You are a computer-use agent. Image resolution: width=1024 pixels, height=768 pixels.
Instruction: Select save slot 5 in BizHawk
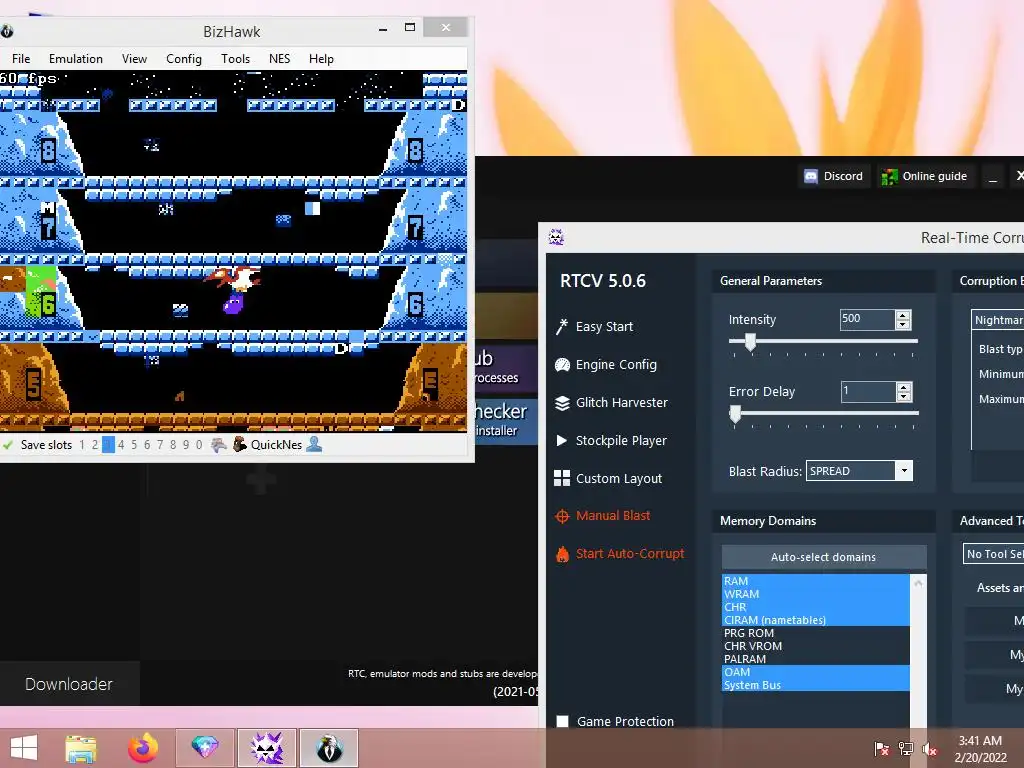[134, 445]
